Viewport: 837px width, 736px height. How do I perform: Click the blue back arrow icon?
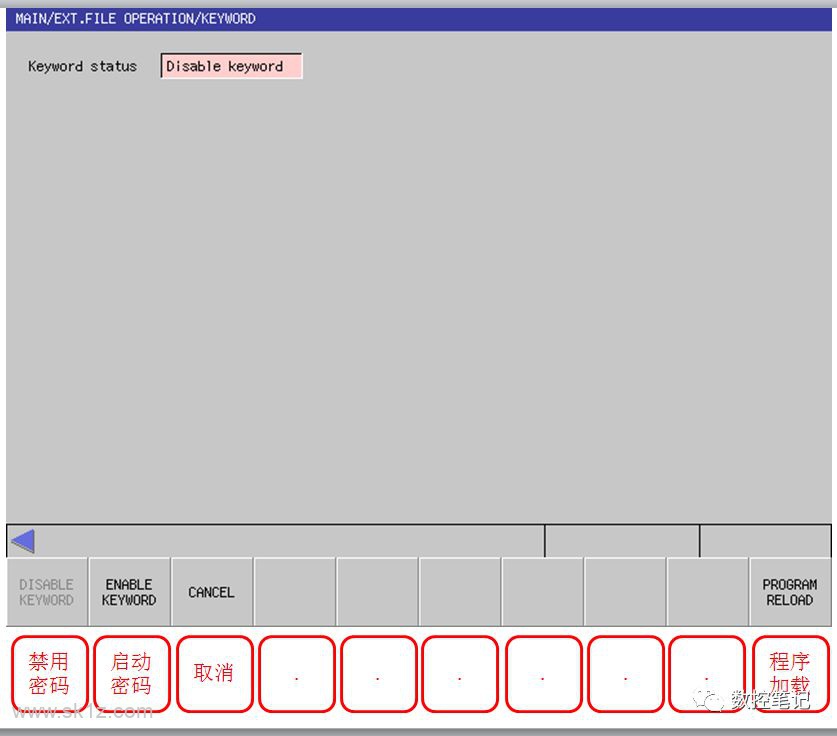[23, 541]
